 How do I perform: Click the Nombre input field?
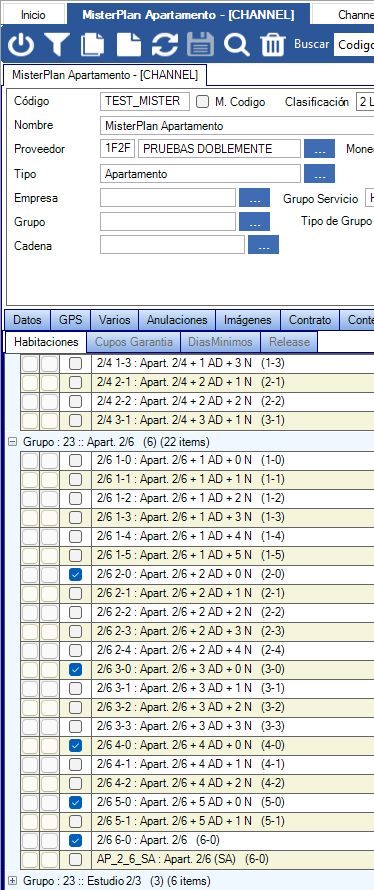tap(237, 125)
